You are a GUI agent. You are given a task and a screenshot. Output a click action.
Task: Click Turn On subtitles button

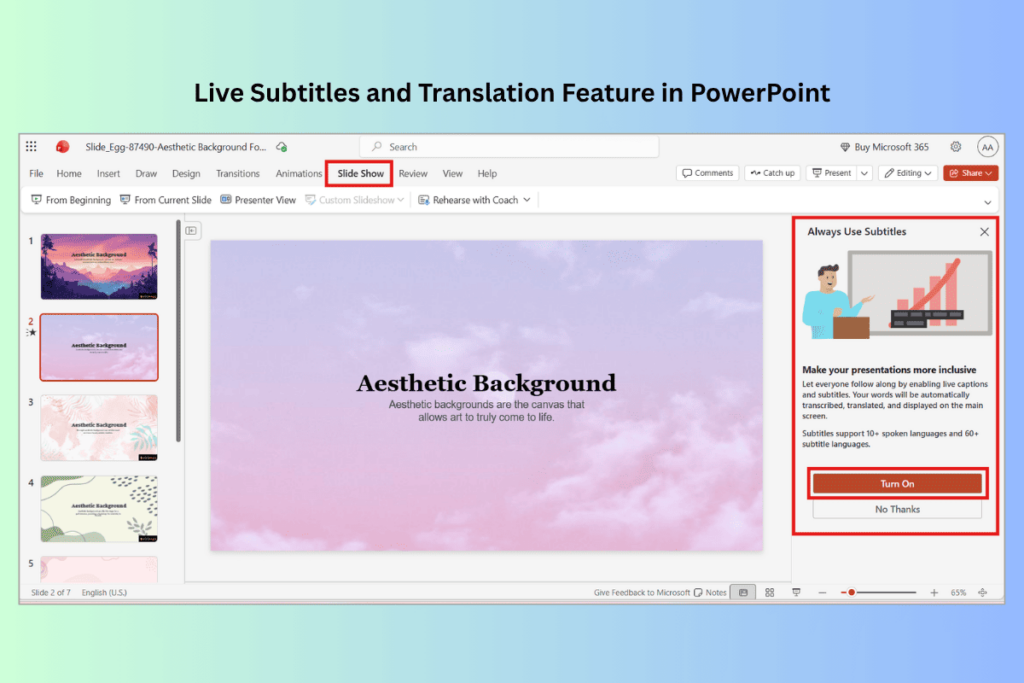897,484
